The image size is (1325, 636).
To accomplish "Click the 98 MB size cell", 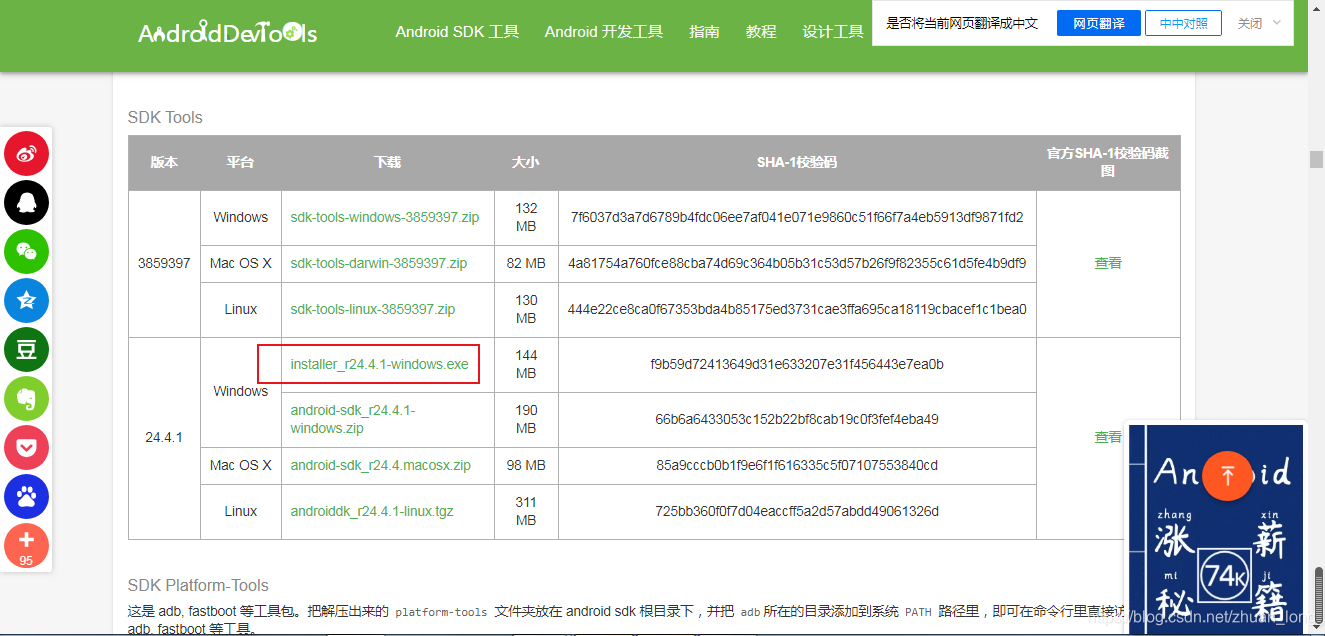I will point(526,465).
